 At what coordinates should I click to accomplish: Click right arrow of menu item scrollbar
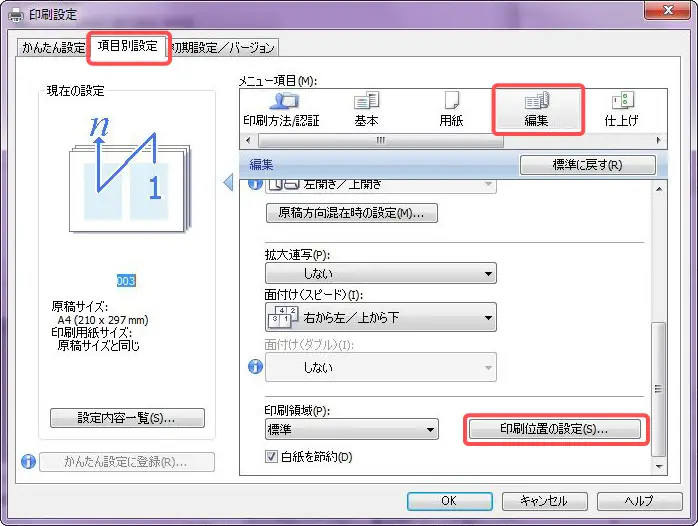pyautogui.click(x=659, y=141)
